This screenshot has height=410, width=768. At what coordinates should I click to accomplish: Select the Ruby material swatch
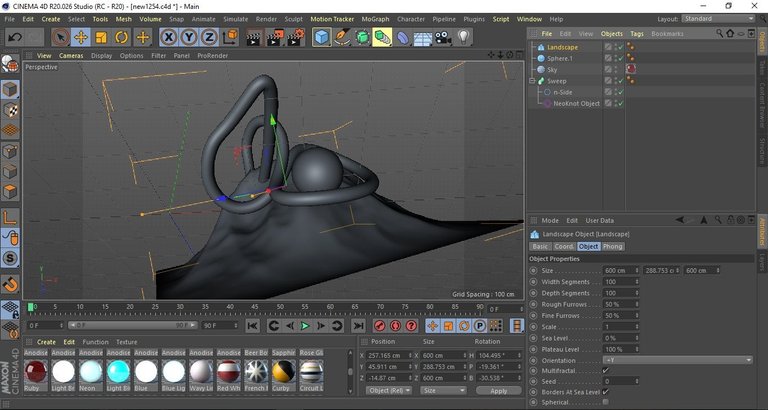tap(35, 372)
